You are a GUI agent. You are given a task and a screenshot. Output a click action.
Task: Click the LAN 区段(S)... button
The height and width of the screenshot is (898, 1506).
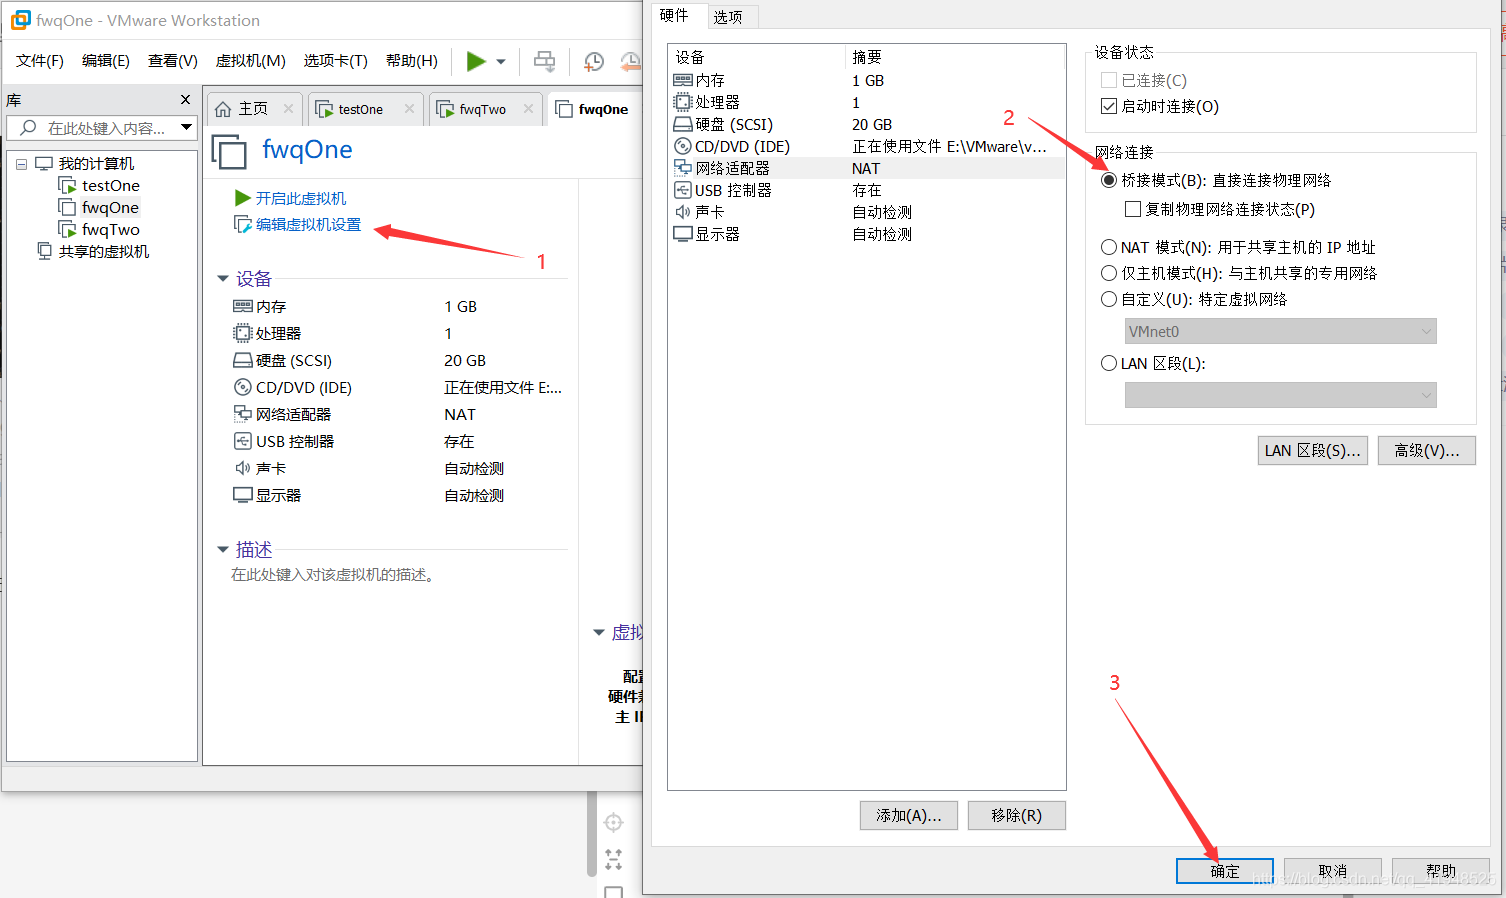pyautogui.click(x=1313, y=451)
